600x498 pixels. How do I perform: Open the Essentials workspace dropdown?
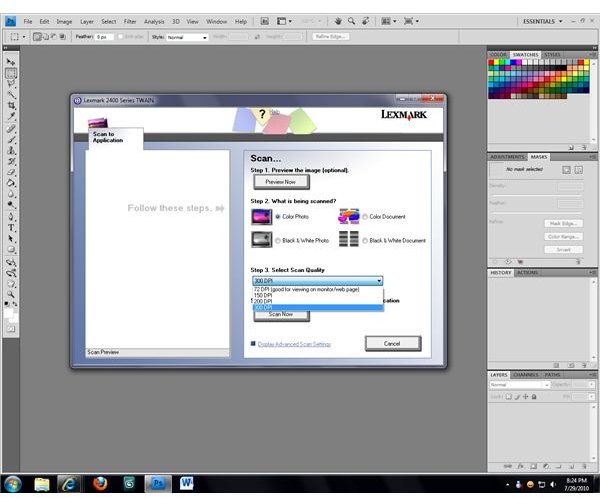pos(543,21)
